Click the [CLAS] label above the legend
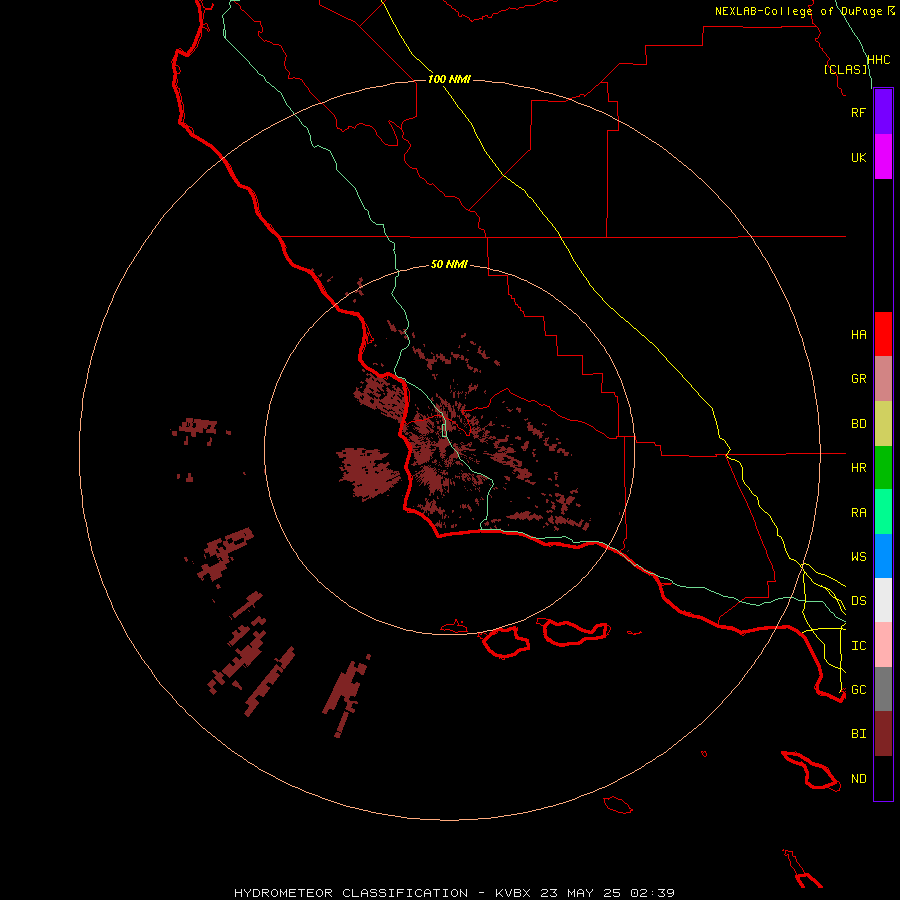The image size is (900, 900). [845, 69]
